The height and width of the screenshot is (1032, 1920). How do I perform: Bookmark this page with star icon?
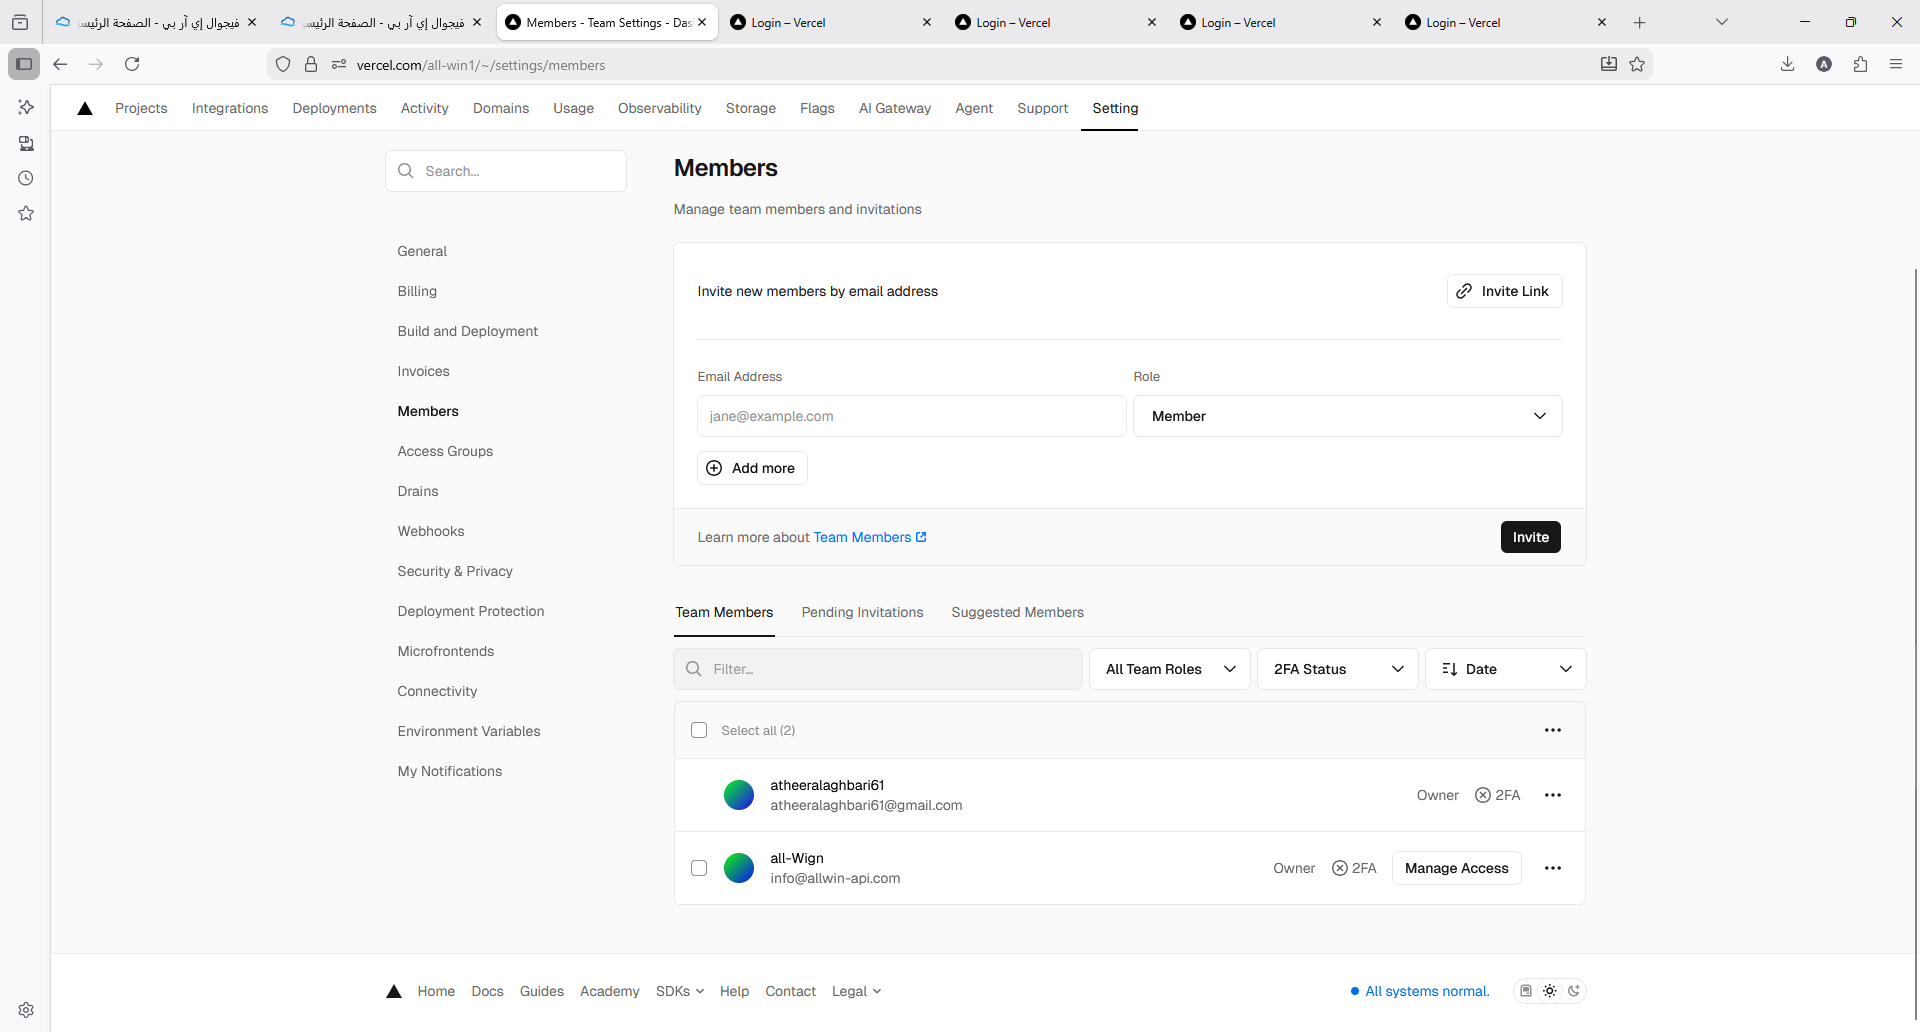pyautogui.click(x=1637, y=64)
